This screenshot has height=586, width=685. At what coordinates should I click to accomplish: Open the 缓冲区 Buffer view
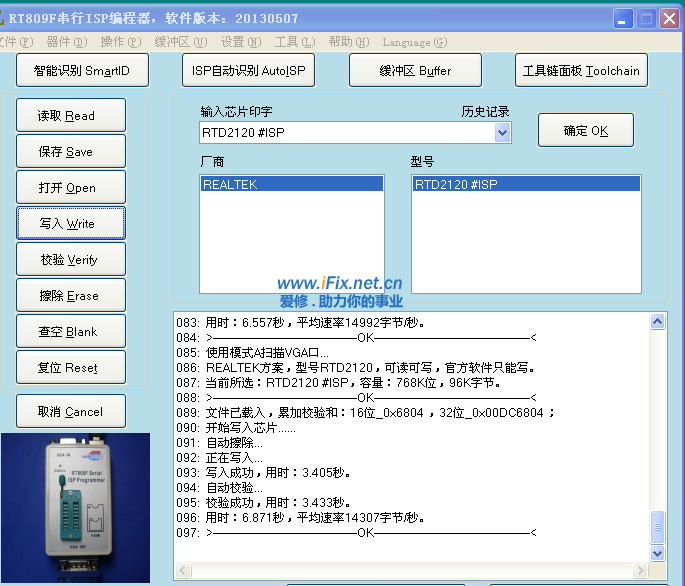[x=414, y=71]
